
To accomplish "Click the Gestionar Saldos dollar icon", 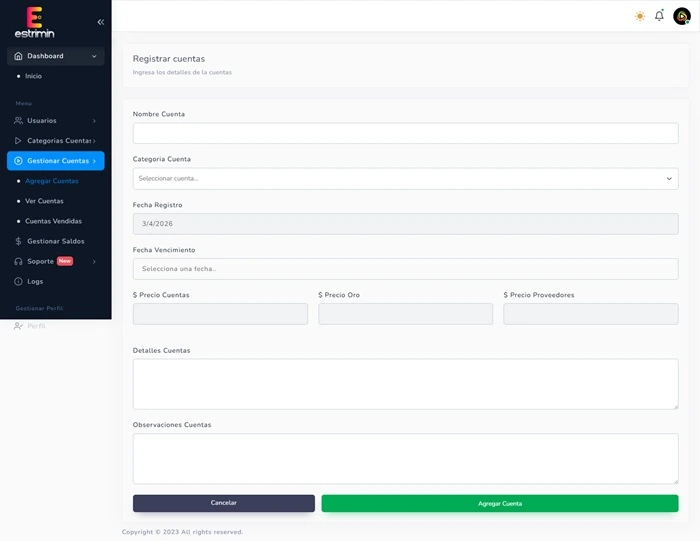I will click(18, 241).
